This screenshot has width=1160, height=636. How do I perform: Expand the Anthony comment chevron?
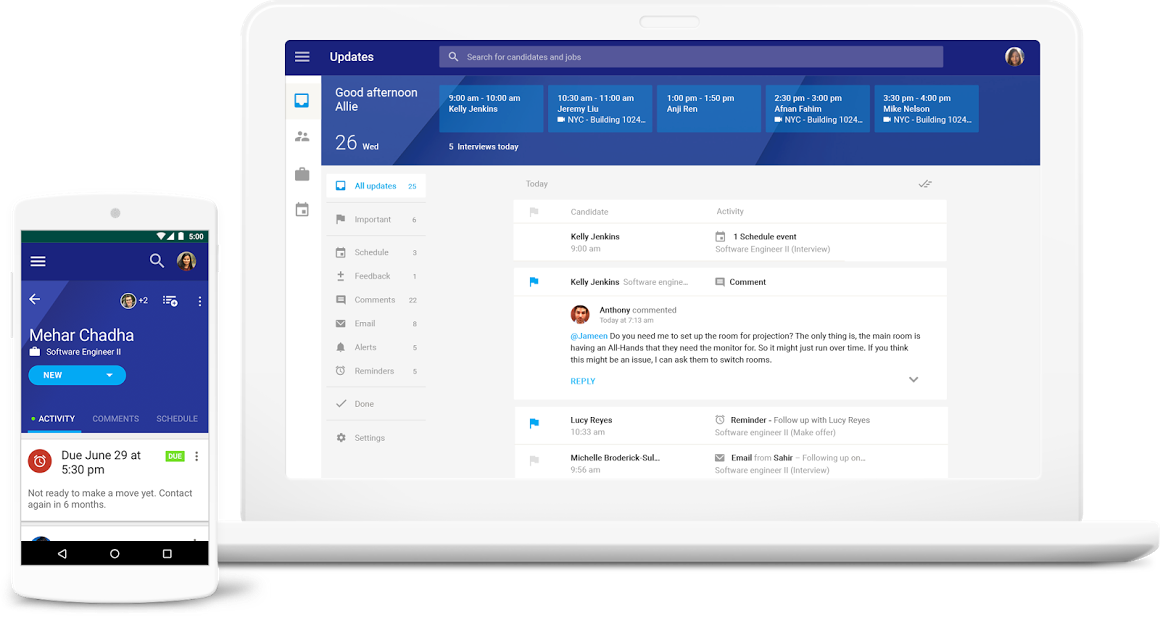[914, 379]
